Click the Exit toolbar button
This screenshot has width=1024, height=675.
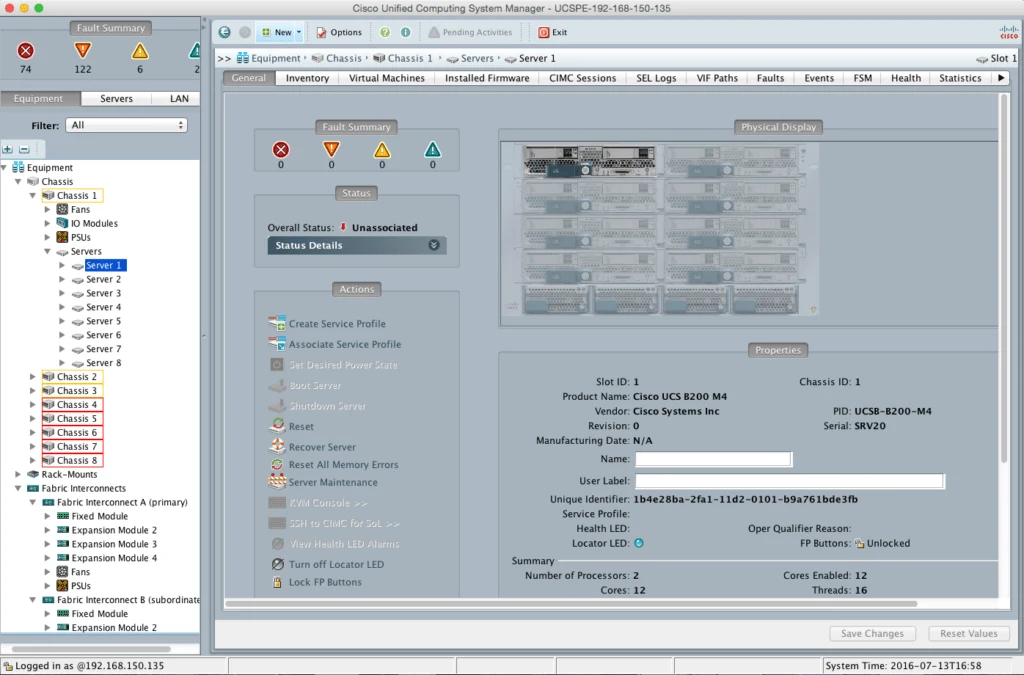pos(552,32)
